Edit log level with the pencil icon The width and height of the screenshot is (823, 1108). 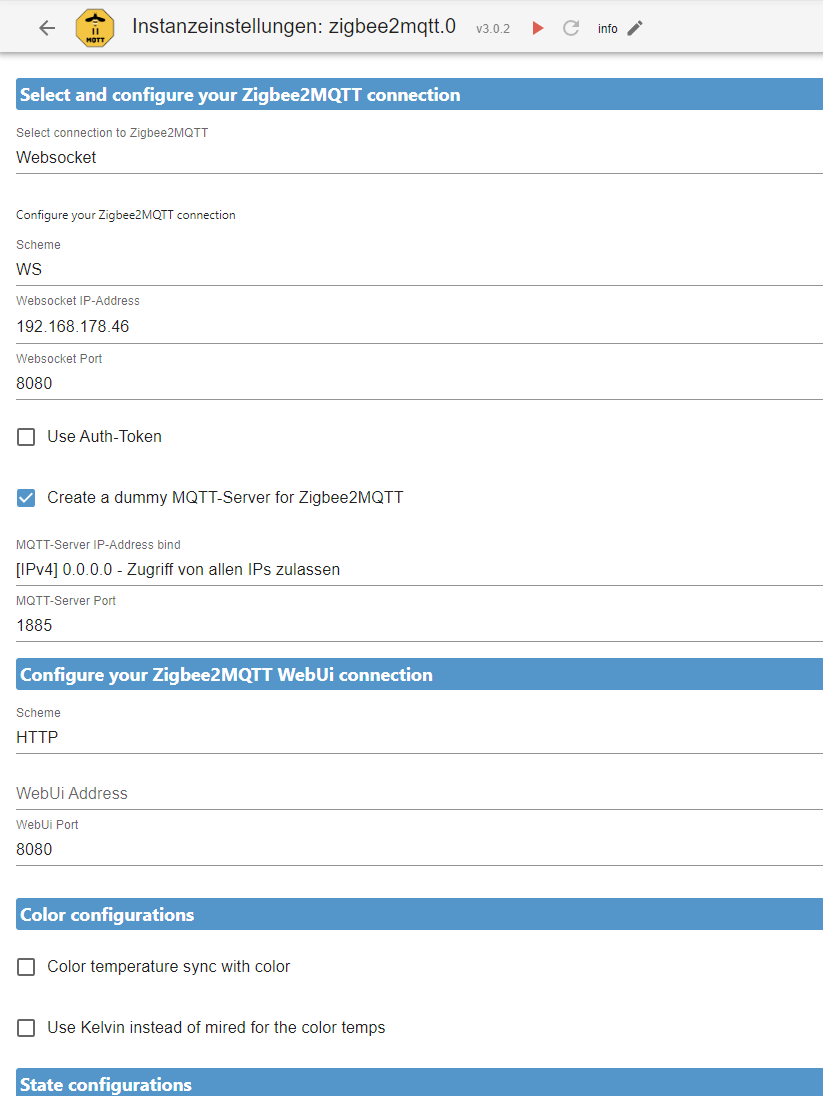point(635,28)
